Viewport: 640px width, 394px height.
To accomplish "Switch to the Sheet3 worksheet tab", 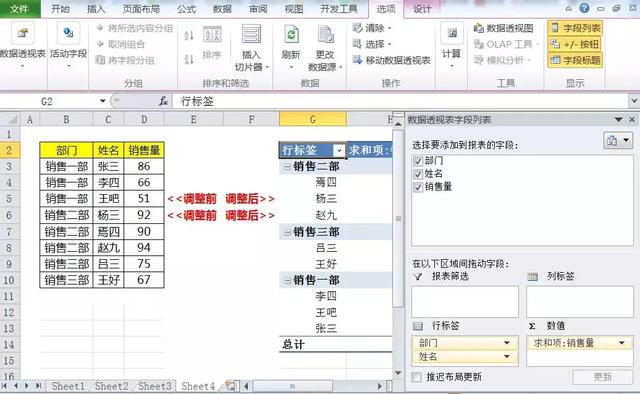I will tap(155, 386).
